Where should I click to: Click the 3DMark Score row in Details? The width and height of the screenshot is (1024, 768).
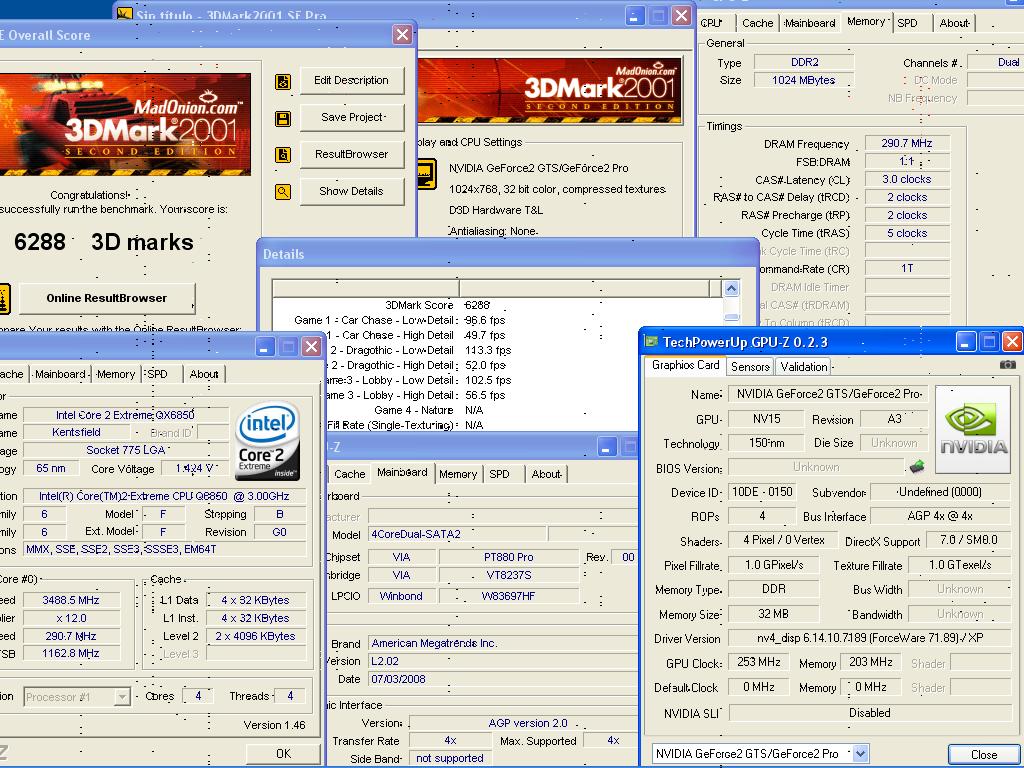click(498, 305)
